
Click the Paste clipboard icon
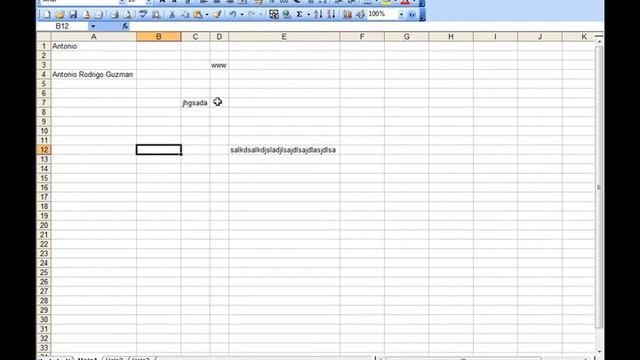(198, 15)
